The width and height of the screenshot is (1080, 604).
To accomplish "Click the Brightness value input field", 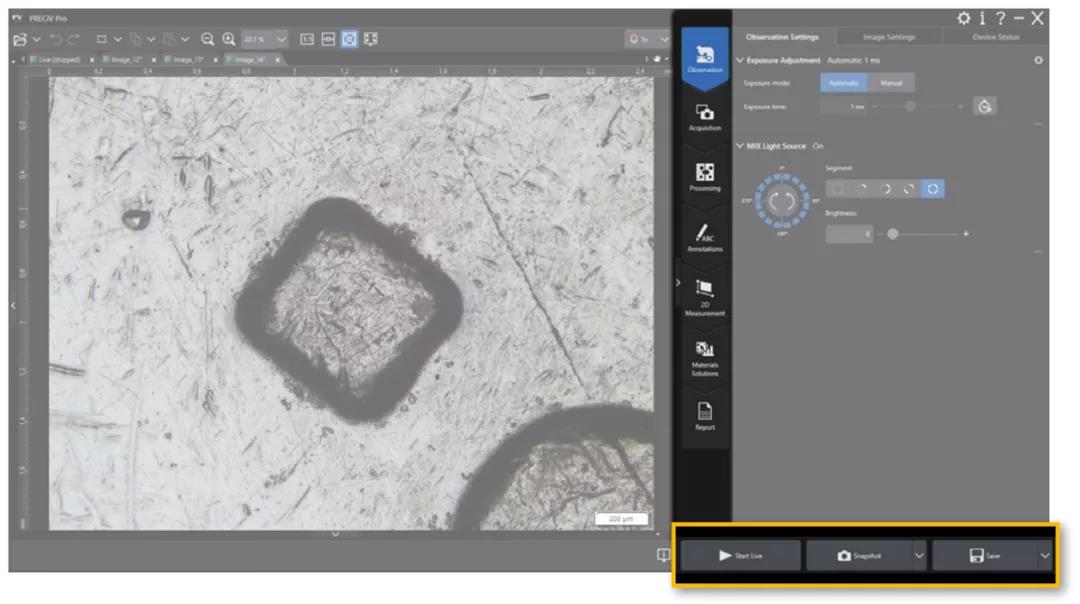I will coord(849,234).
